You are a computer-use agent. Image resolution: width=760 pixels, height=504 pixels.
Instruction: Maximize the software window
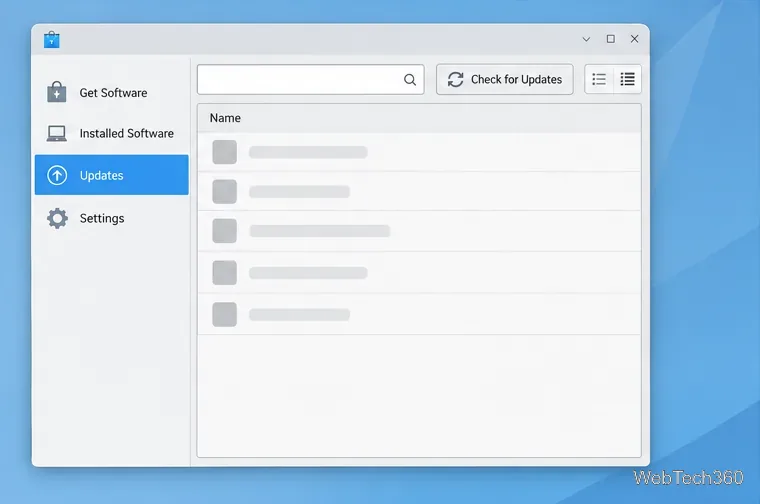[611, 39]
